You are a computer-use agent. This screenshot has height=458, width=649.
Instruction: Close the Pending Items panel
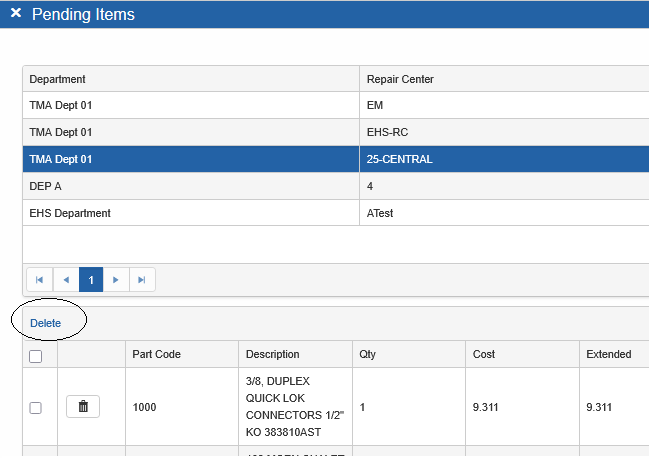(x=16, y=14)
